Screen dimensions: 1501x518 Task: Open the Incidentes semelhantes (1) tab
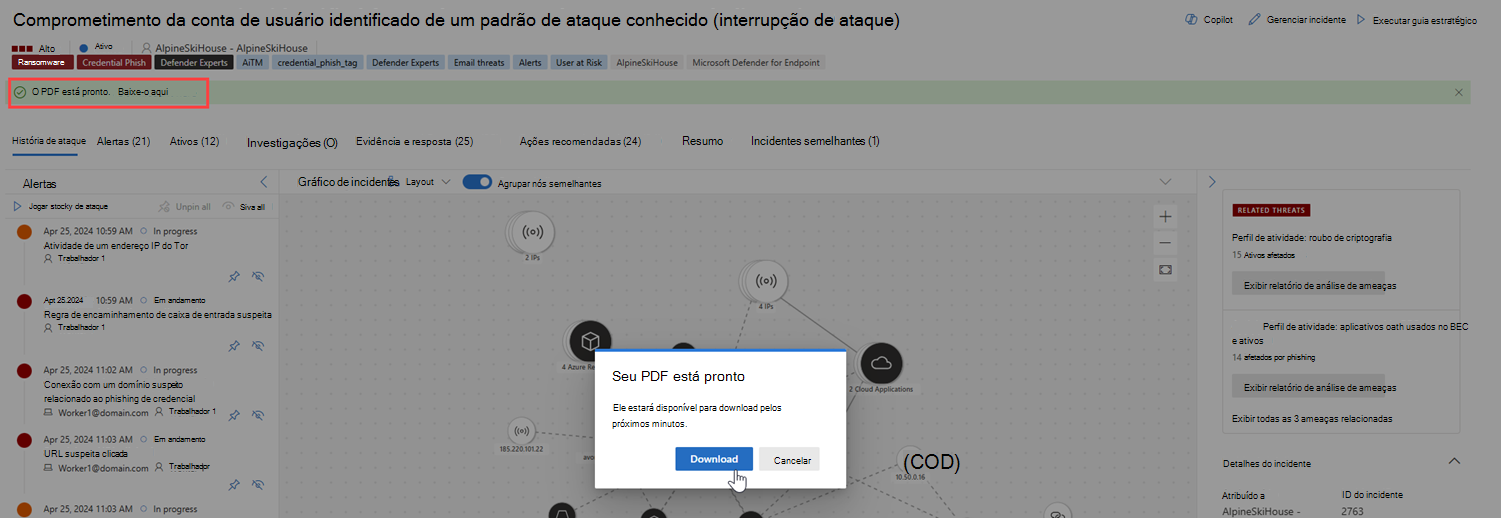pos(815,141)
